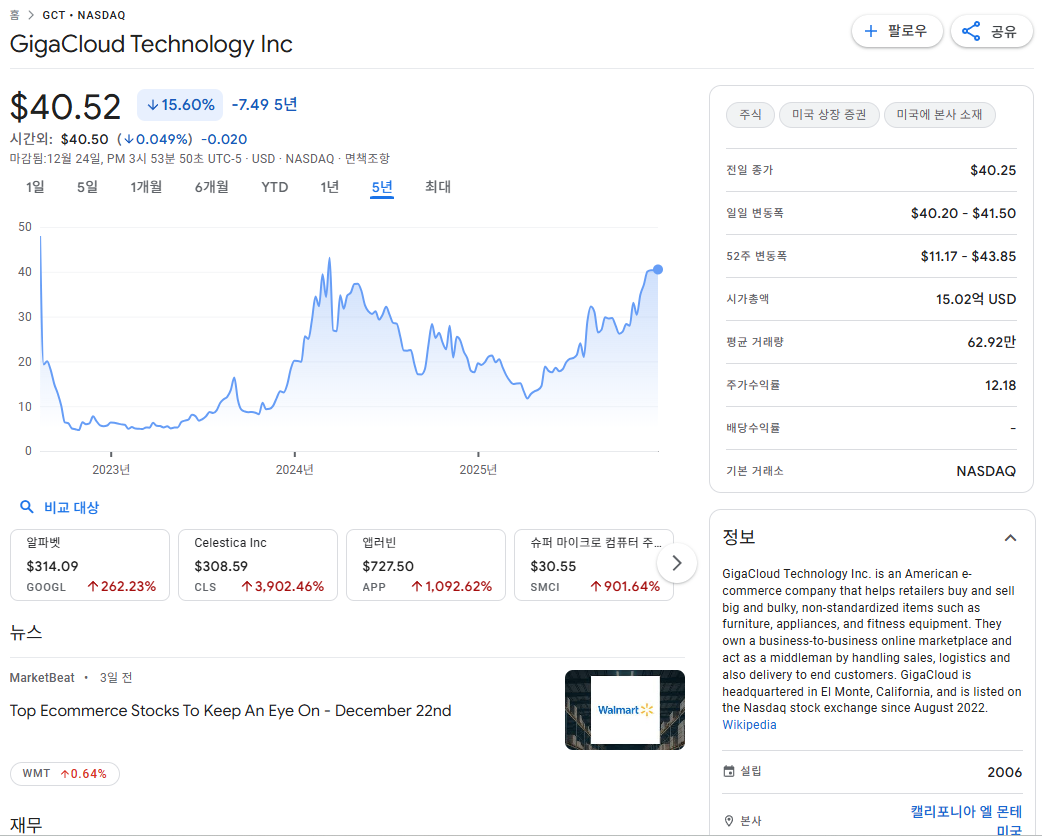
Task: Click the breadcrumb arrow before GCT
Action: [31, 15]
